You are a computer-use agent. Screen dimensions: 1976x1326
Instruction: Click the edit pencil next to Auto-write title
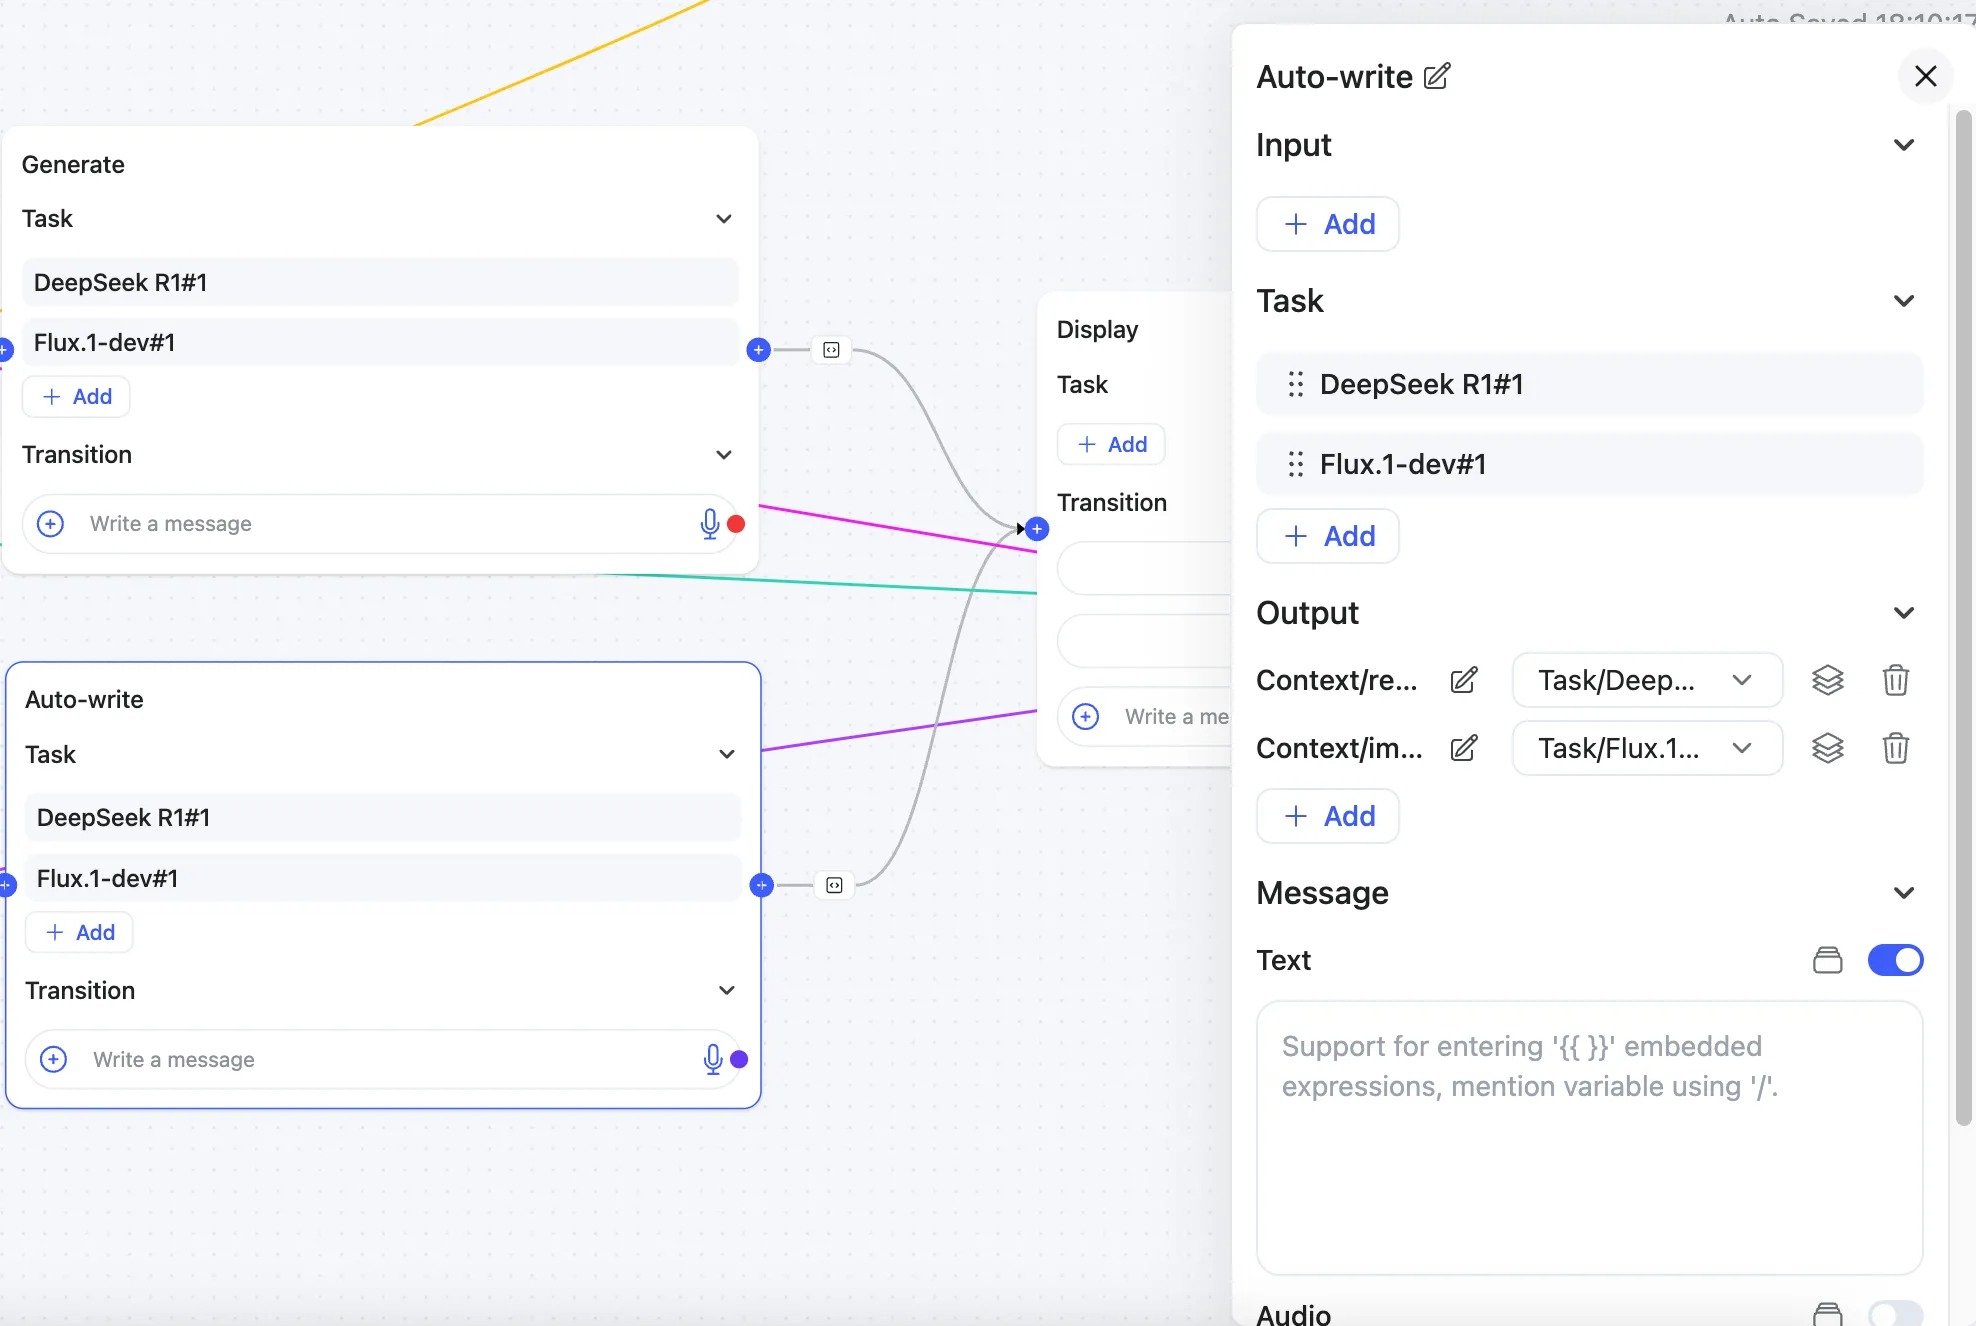(x=1437, y=76)
